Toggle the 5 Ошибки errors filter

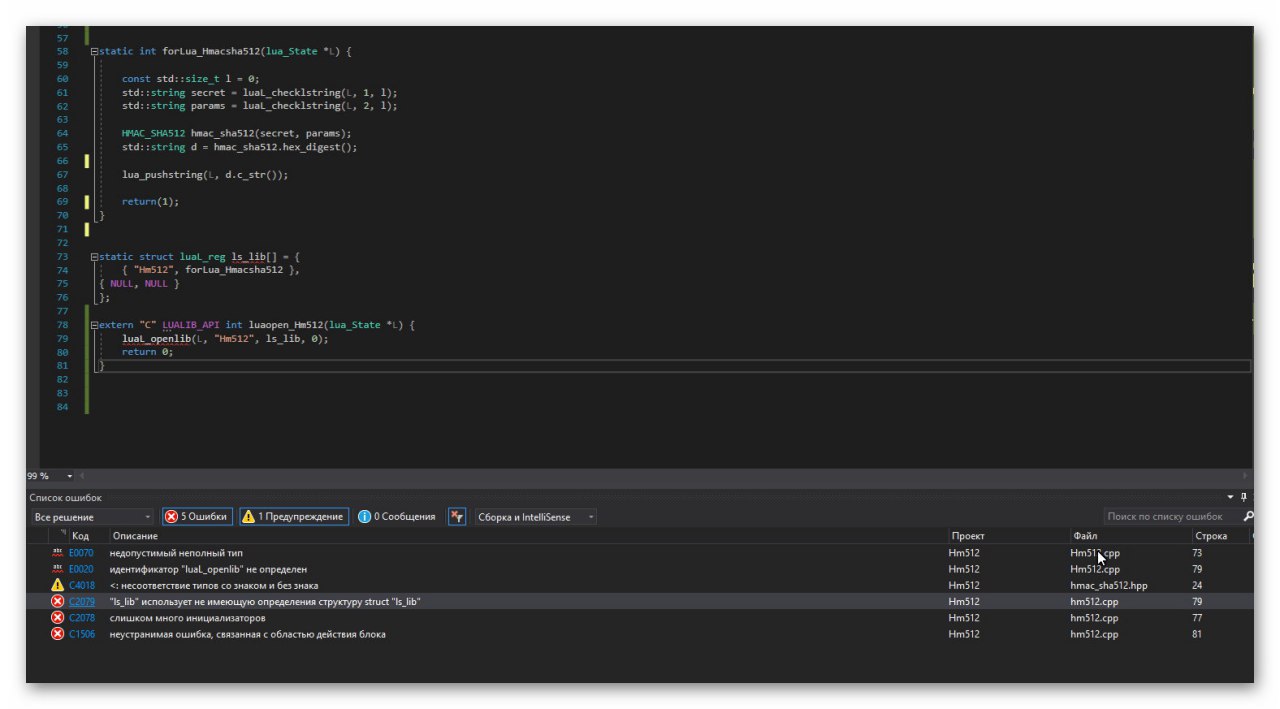click(197, 517)
